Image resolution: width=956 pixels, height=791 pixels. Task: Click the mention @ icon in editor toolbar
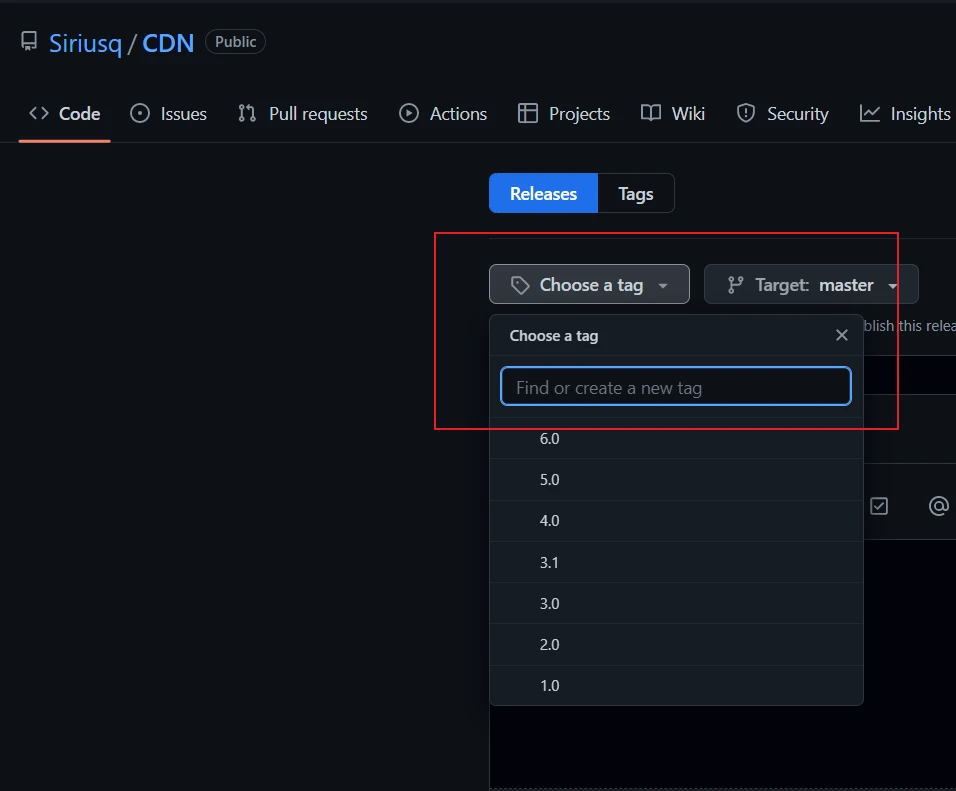(x=938, y=506)
